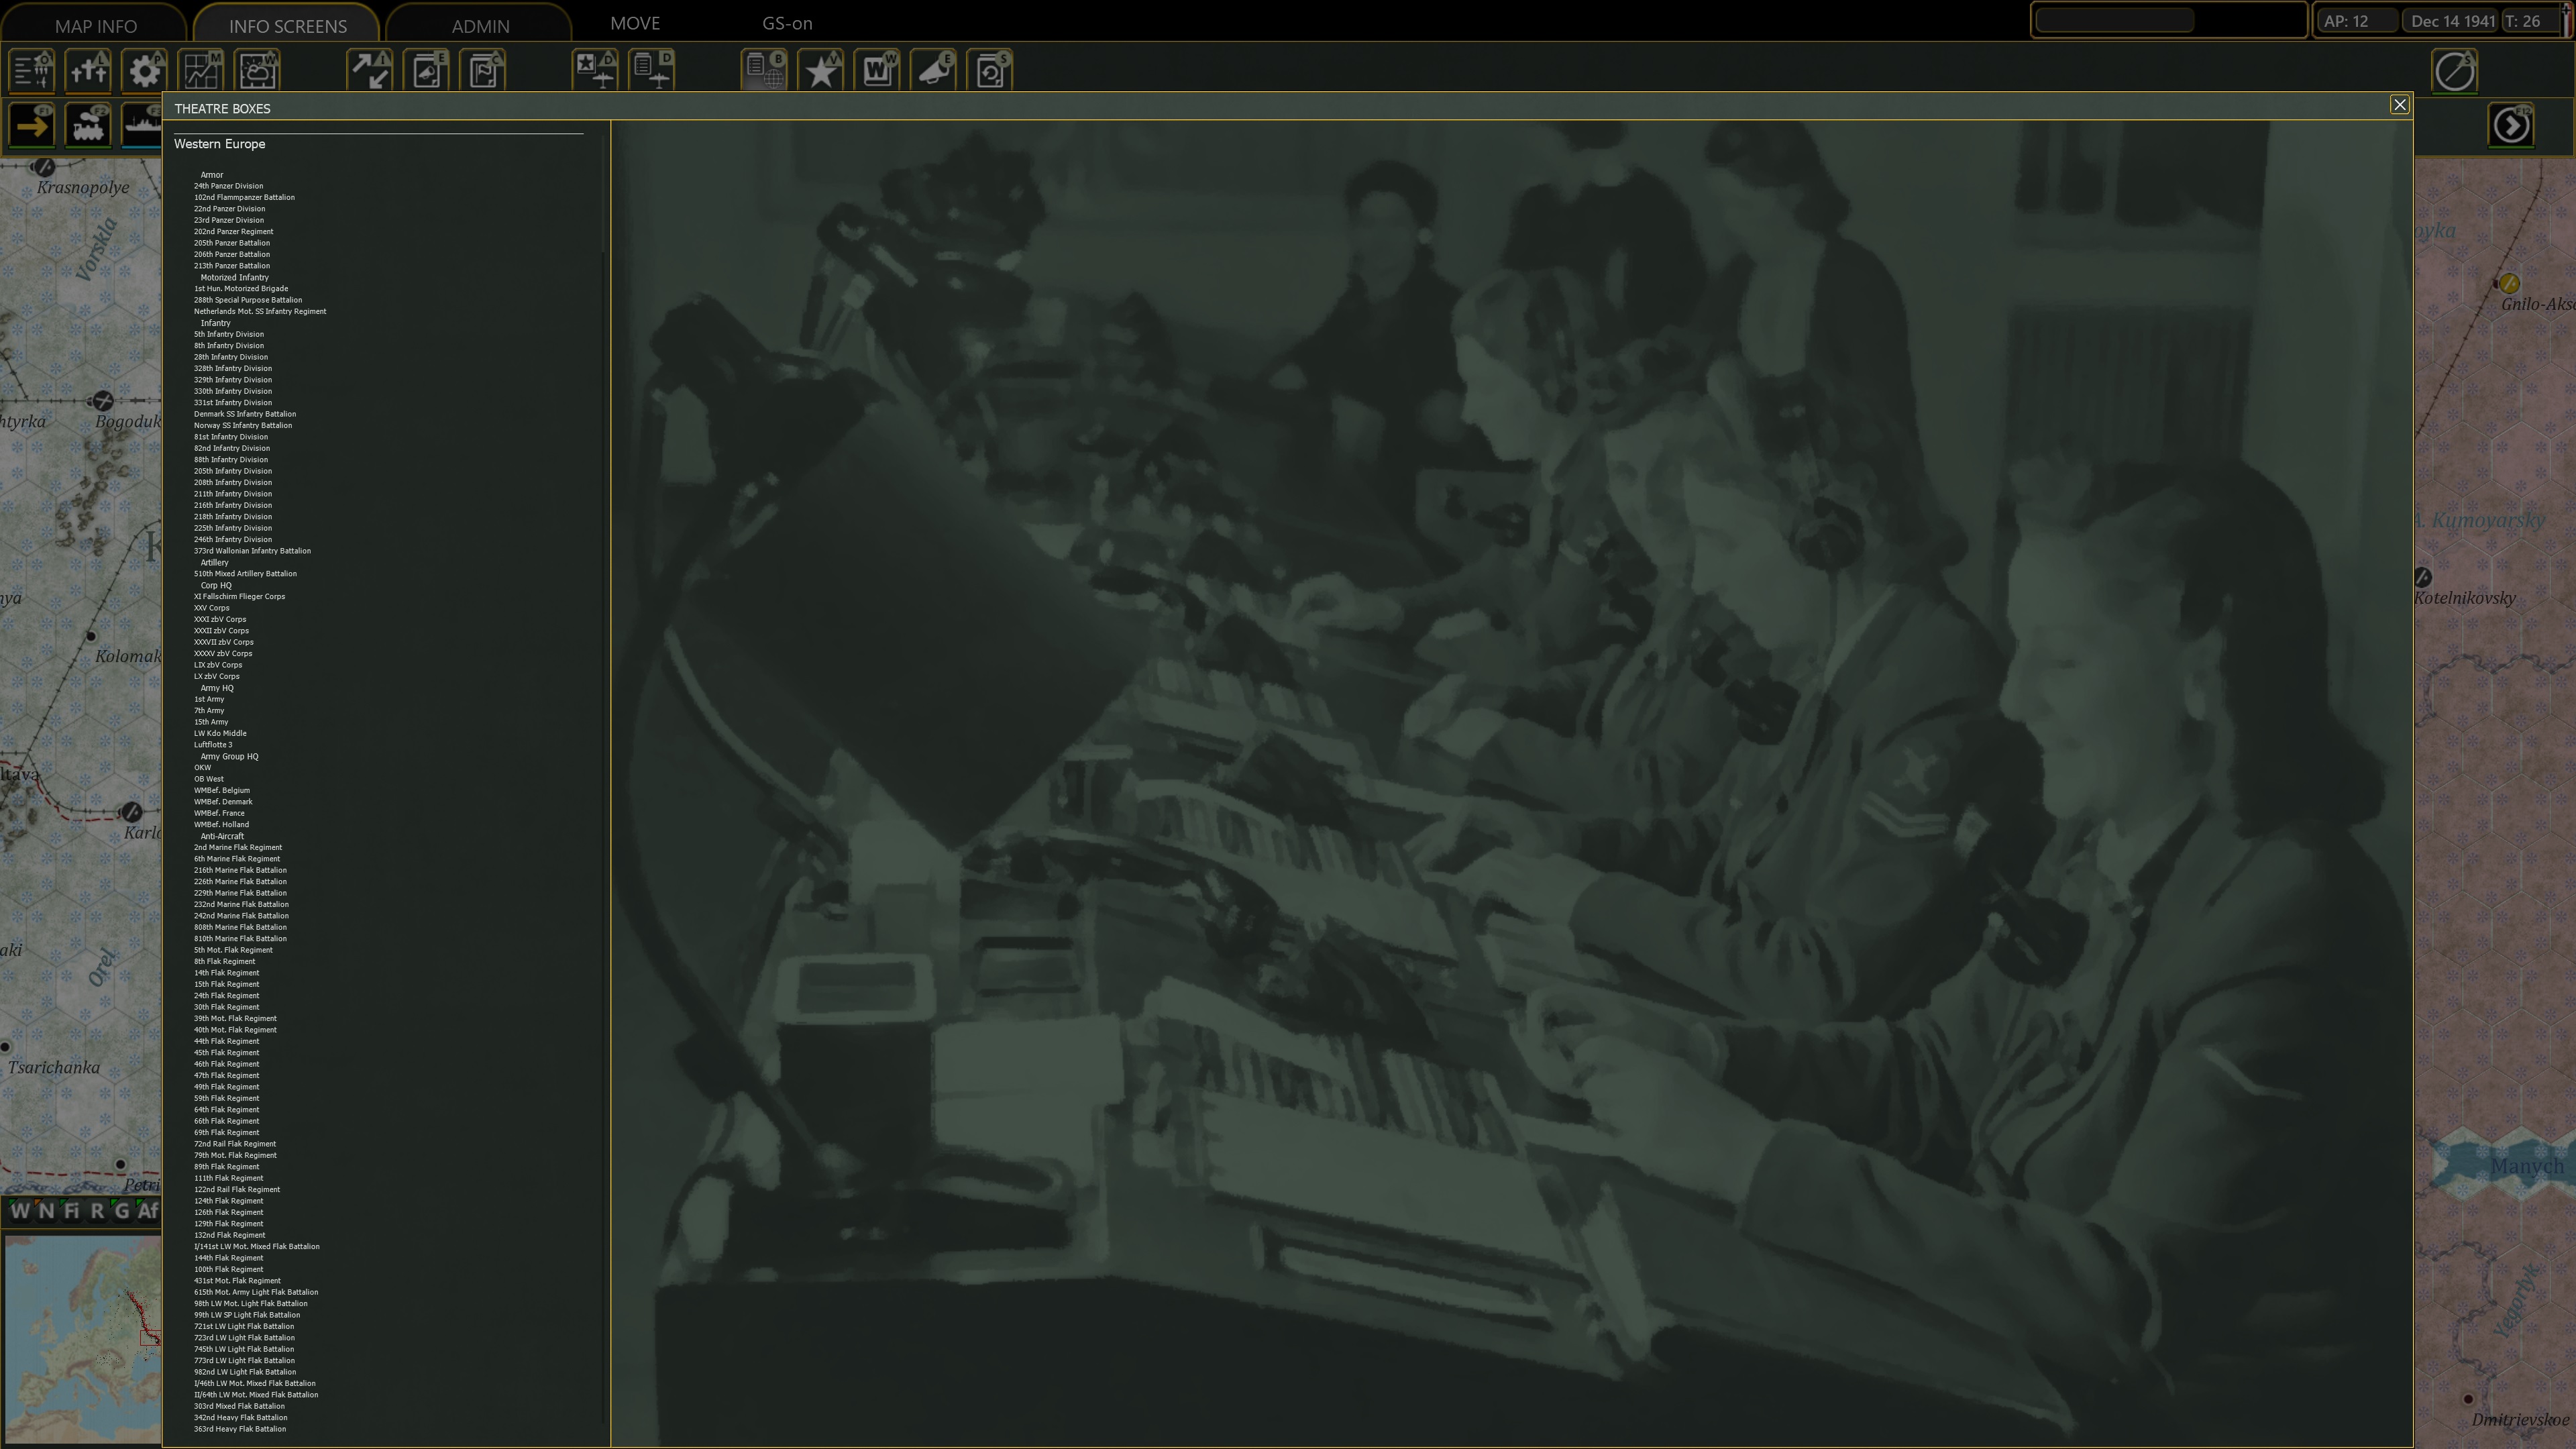Select 5th Infantry Division
The width and height of the screenshot is (2576, 1449).
pos(229,335)
